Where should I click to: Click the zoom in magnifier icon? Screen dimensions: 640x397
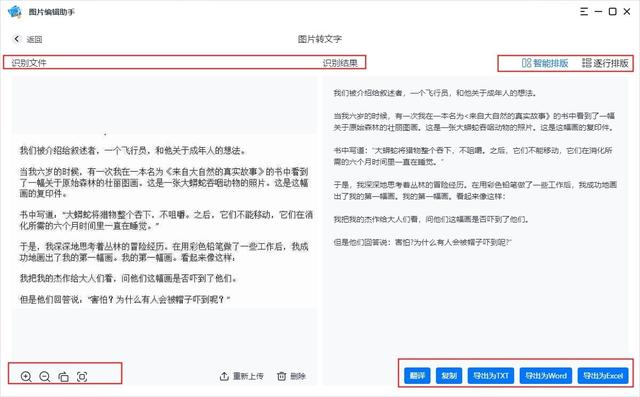pyautogui.click(x=26, y=376)
